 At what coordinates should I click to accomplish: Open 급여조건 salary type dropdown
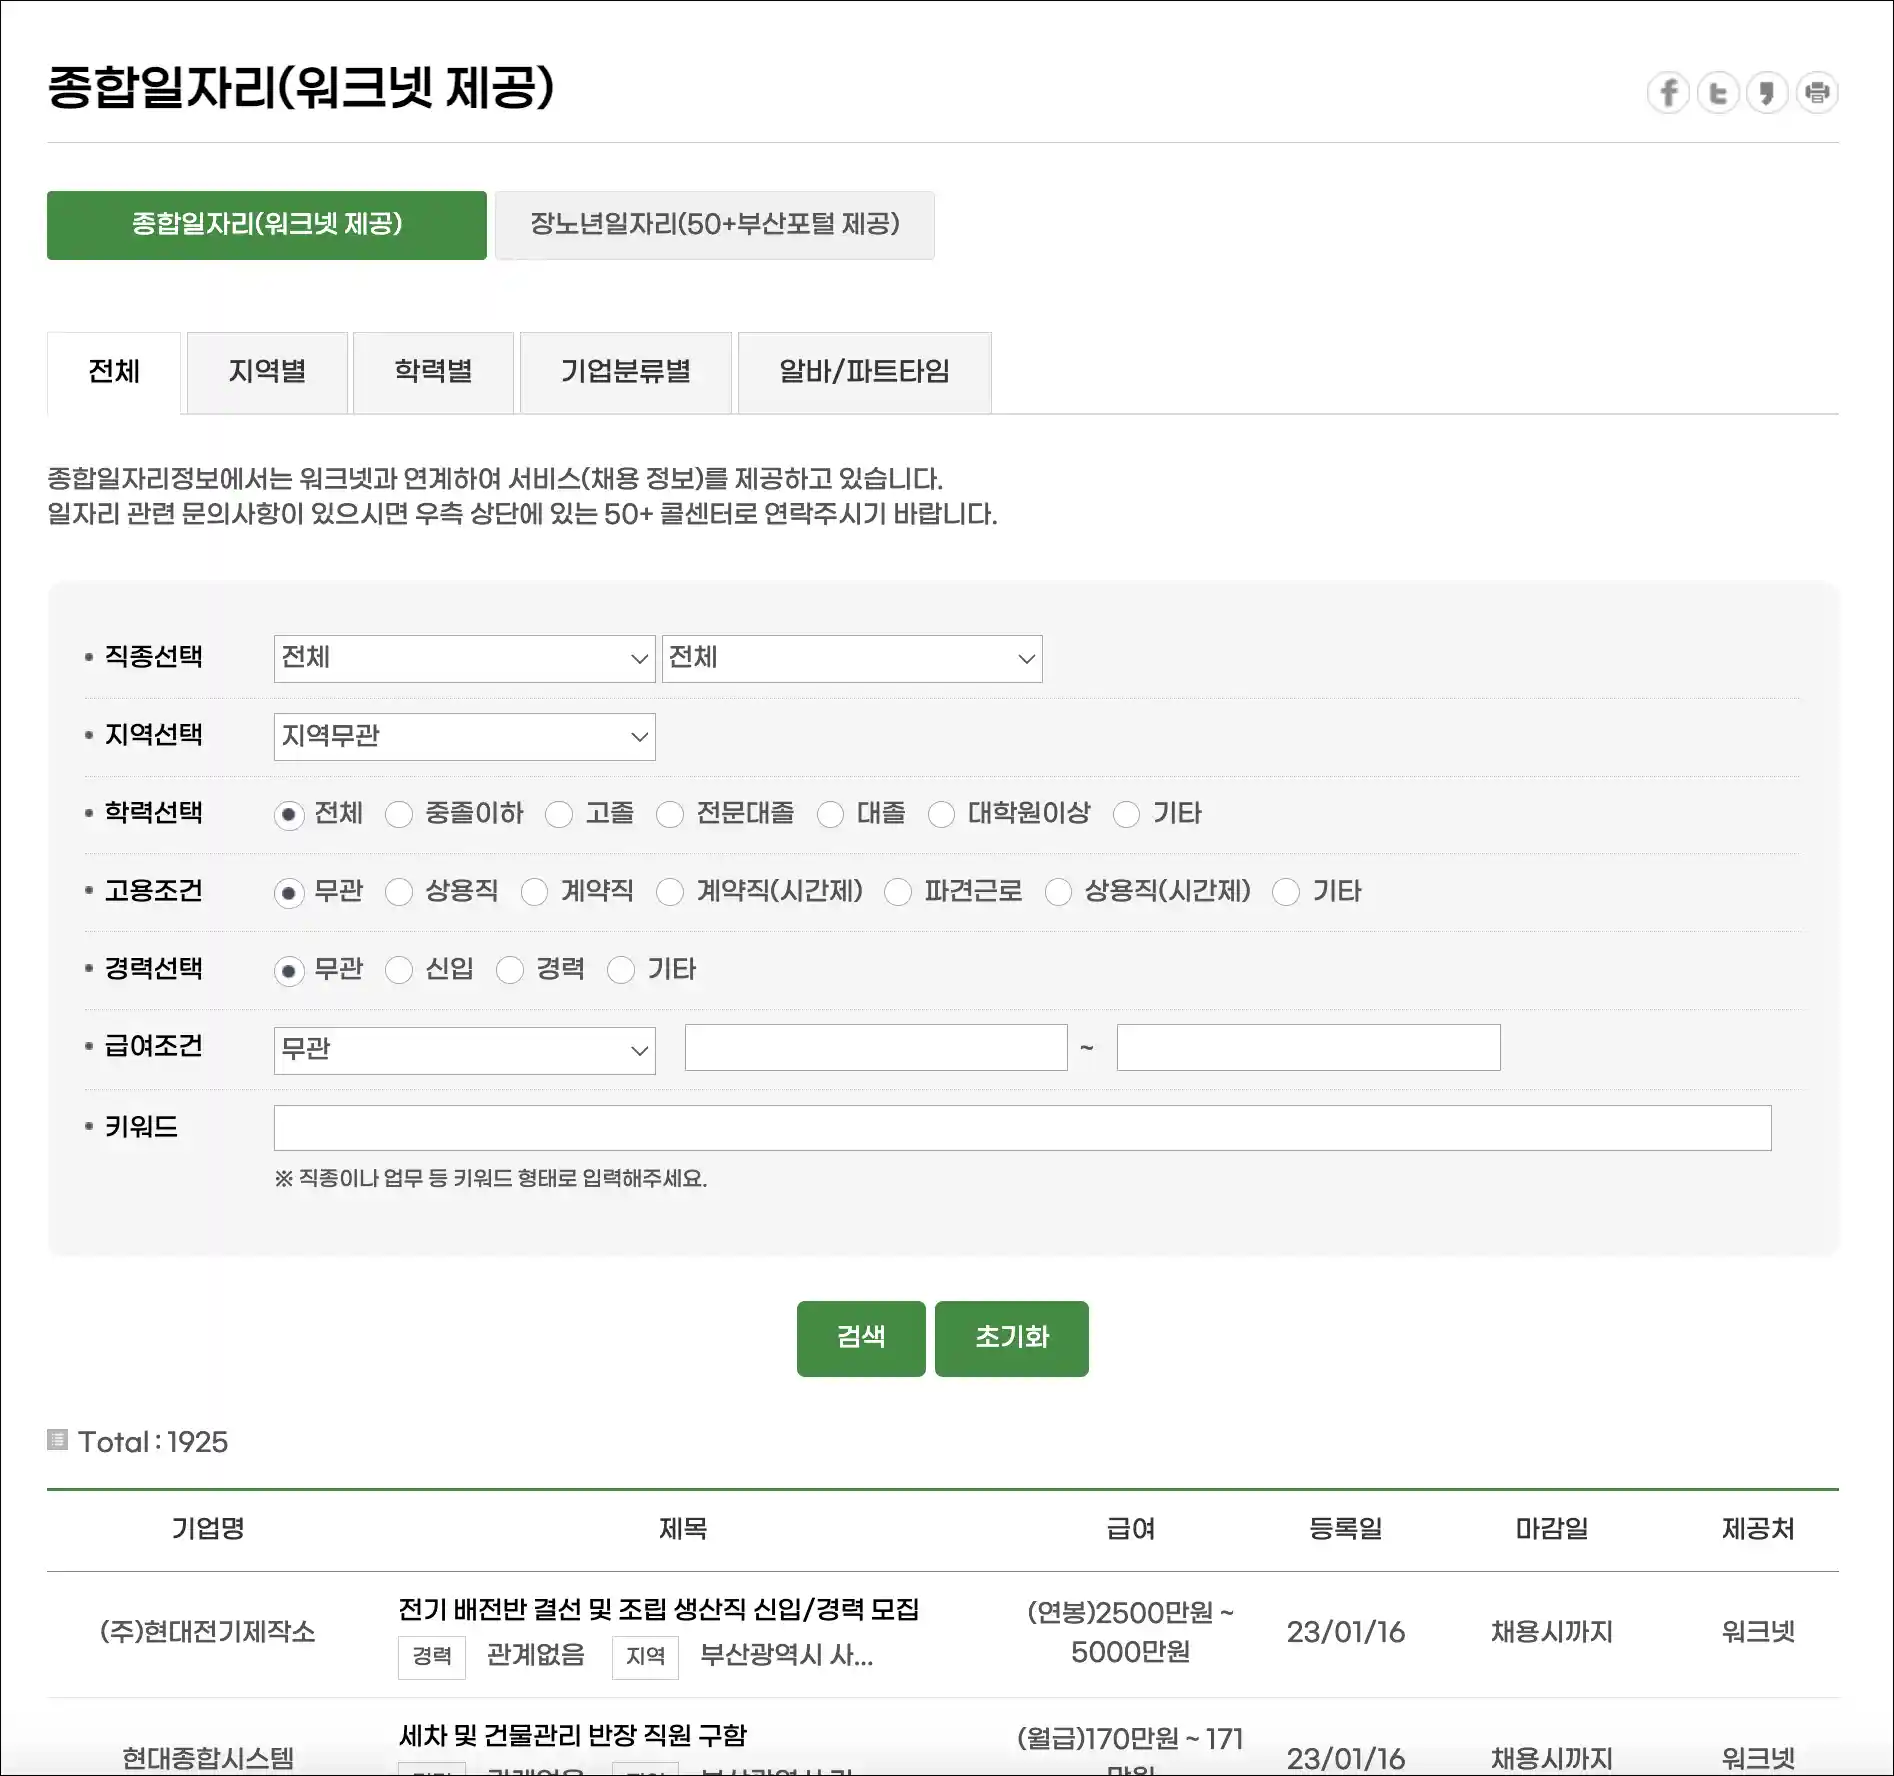[464, 1050]
